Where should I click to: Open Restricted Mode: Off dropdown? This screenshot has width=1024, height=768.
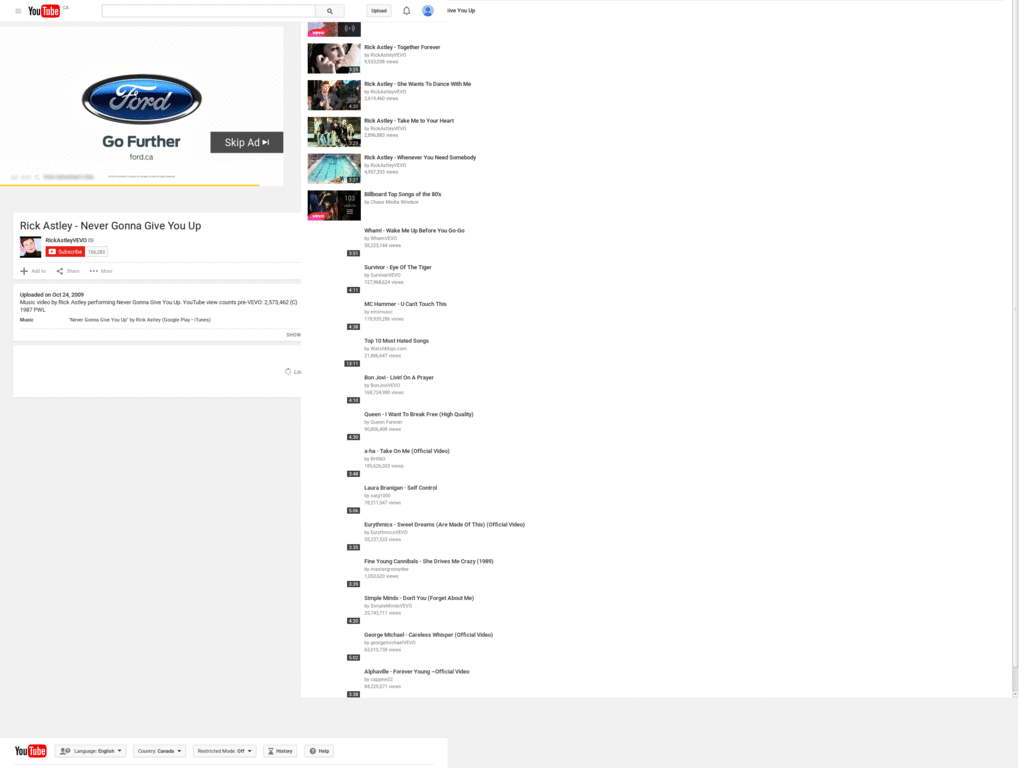[x=224, y=751]
